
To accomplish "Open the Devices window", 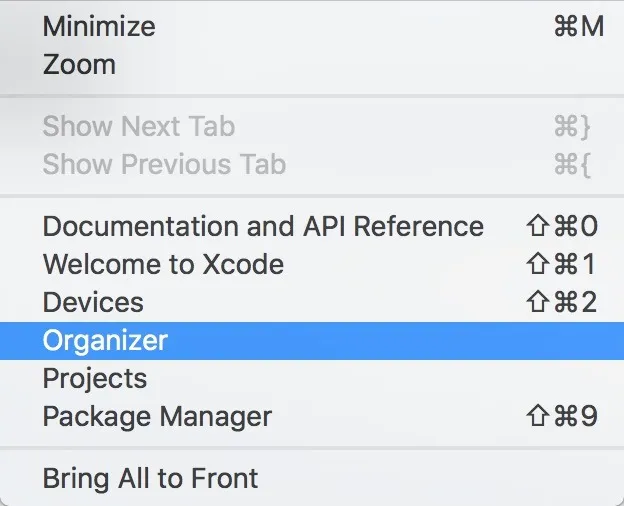I will [x=93, y=303].
